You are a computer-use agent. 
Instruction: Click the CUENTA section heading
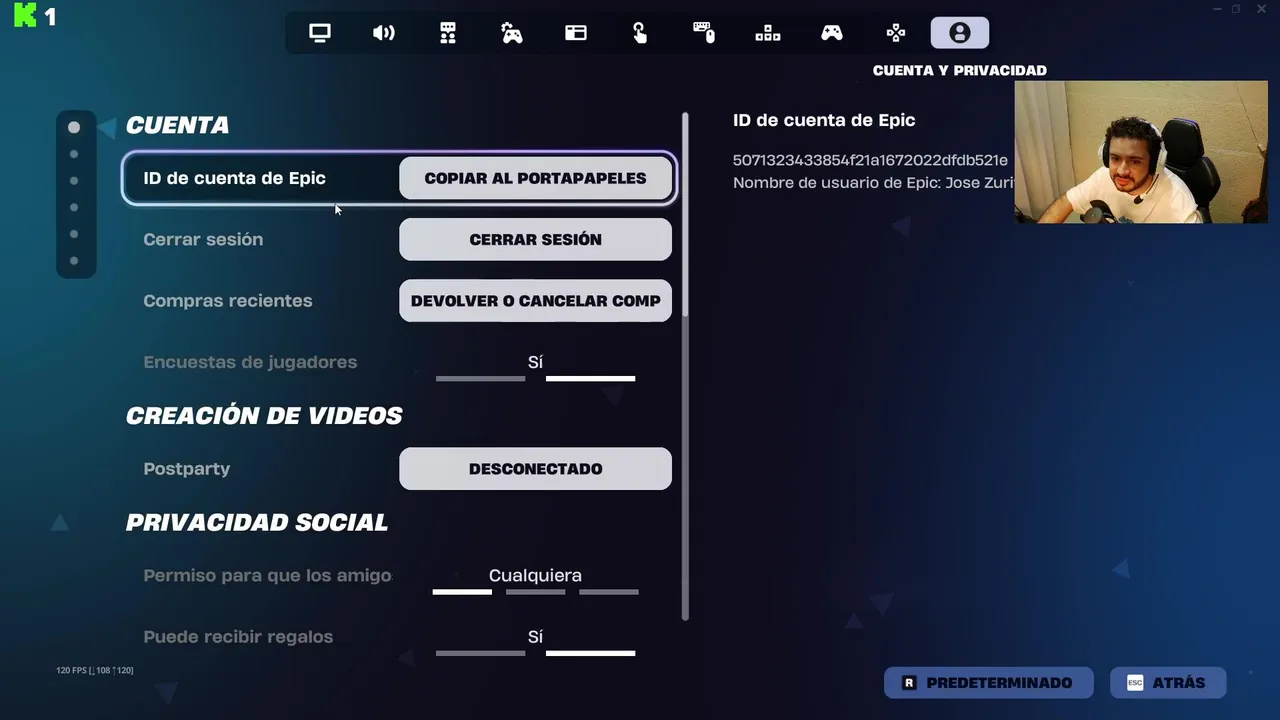tap(177, 125)
